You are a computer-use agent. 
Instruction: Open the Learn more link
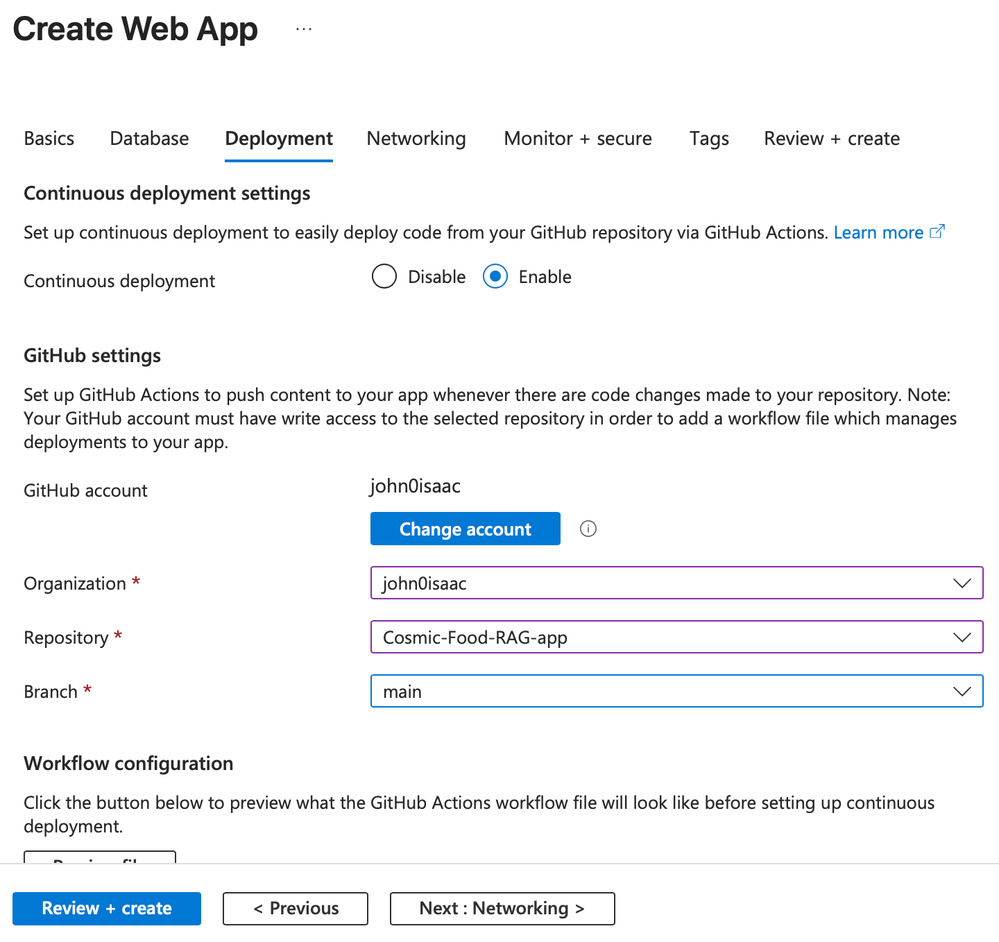click(x=878, y=232)
